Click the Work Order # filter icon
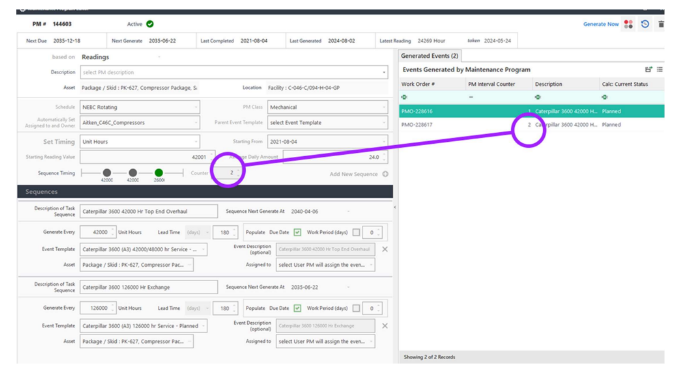Image resolution: width=674 pixels, height=375 pixels. [404, 97]
